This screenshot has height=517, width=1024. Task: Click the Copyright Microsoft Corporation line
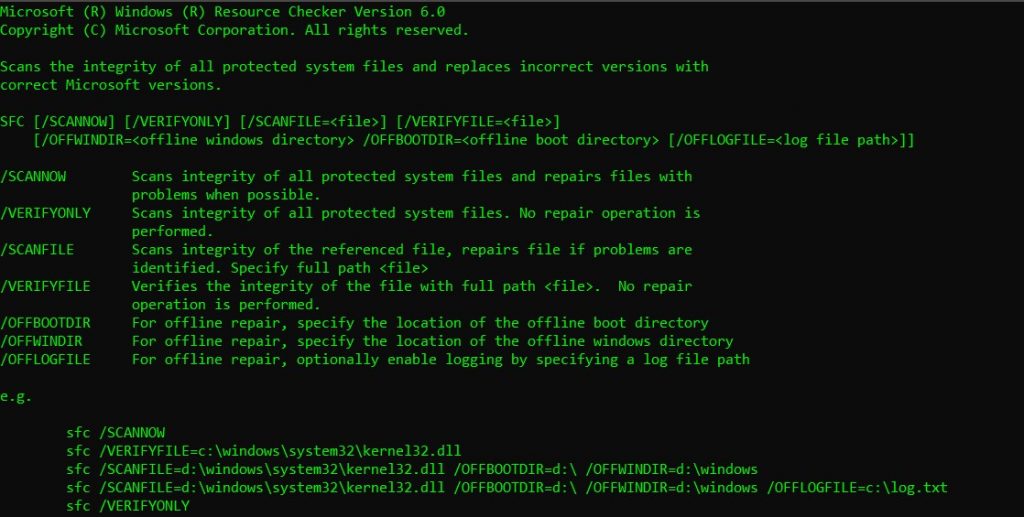234,30
